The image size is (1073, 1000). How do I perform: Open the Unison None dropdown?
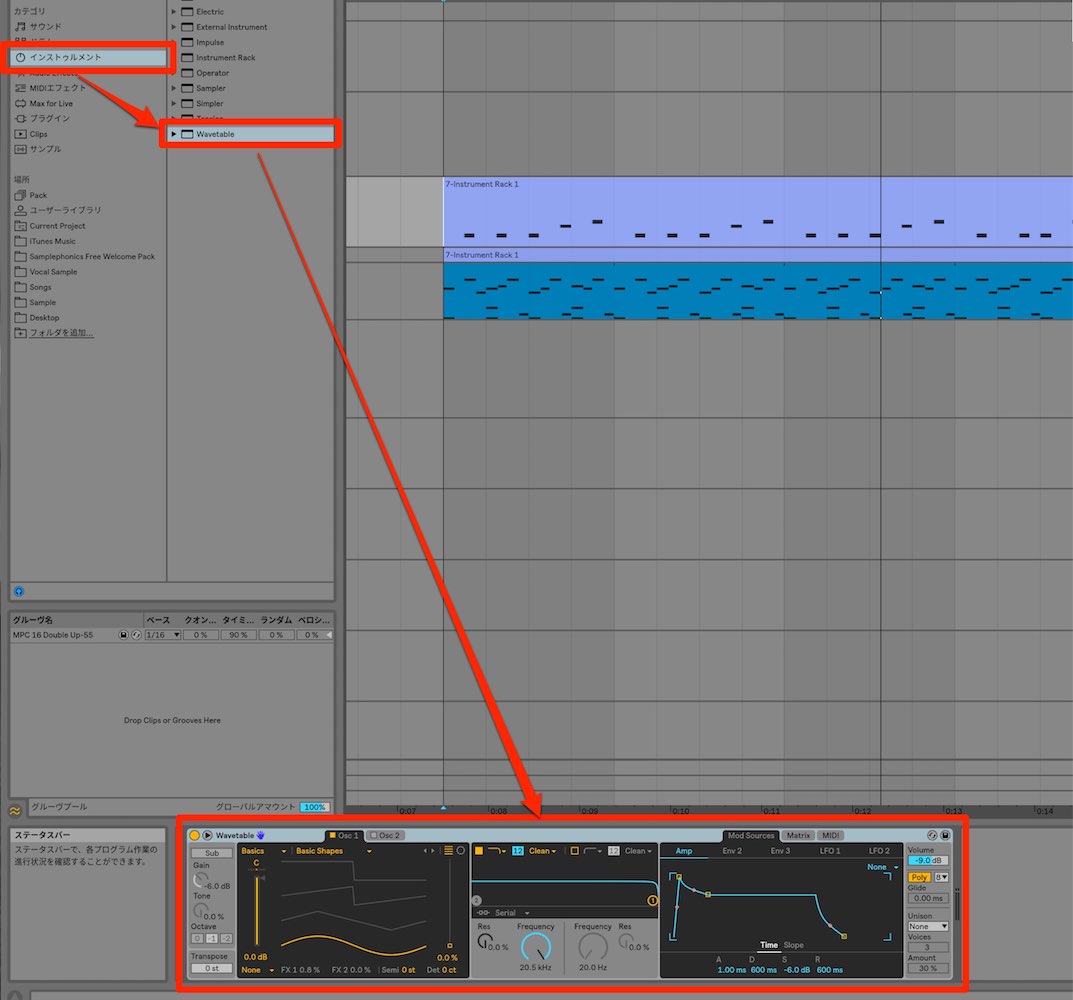pos(928,926)
